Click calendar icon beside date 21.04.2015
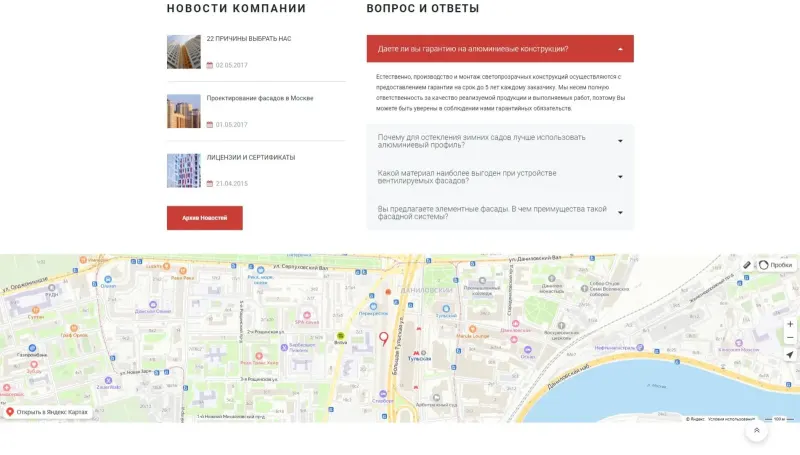Image resolution: width=800 pixels, height=455 pixels. [x=210, y=184]
